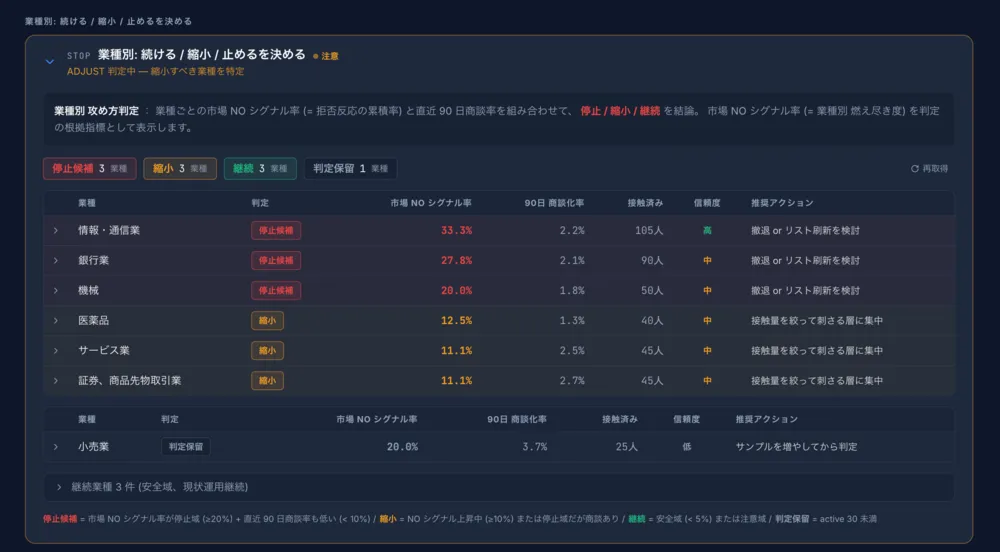The width and height of the screenshot is (1000, 552).
Task: Select the 停止候補 3 業種 filter chip
Action: [89, 169]
